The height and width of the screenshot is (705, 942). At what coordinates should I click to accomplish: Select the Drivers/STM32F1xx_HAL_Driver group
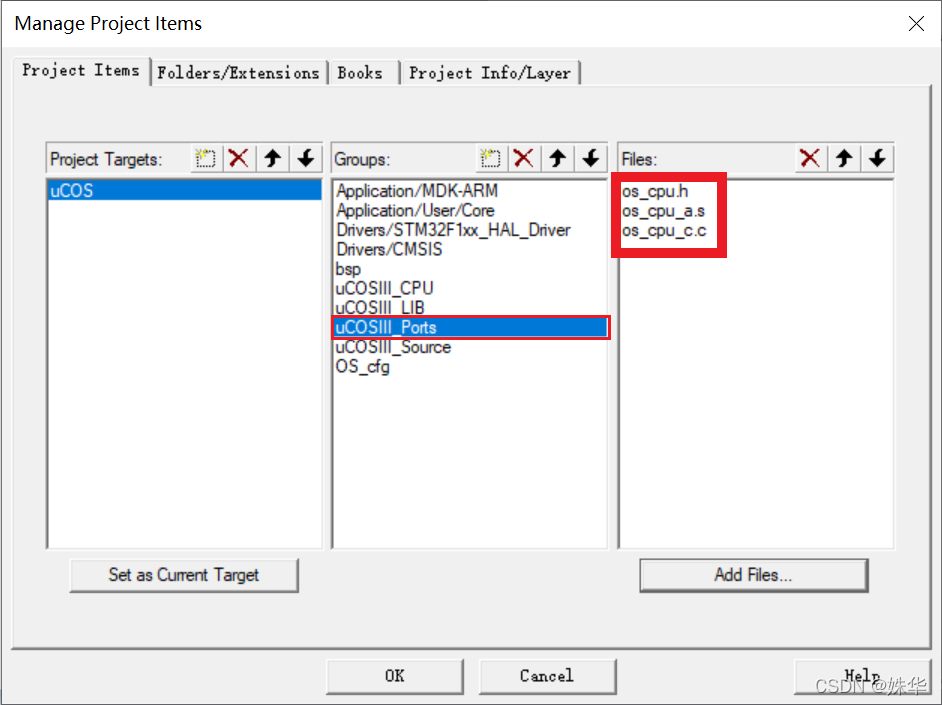coord(469,230)
